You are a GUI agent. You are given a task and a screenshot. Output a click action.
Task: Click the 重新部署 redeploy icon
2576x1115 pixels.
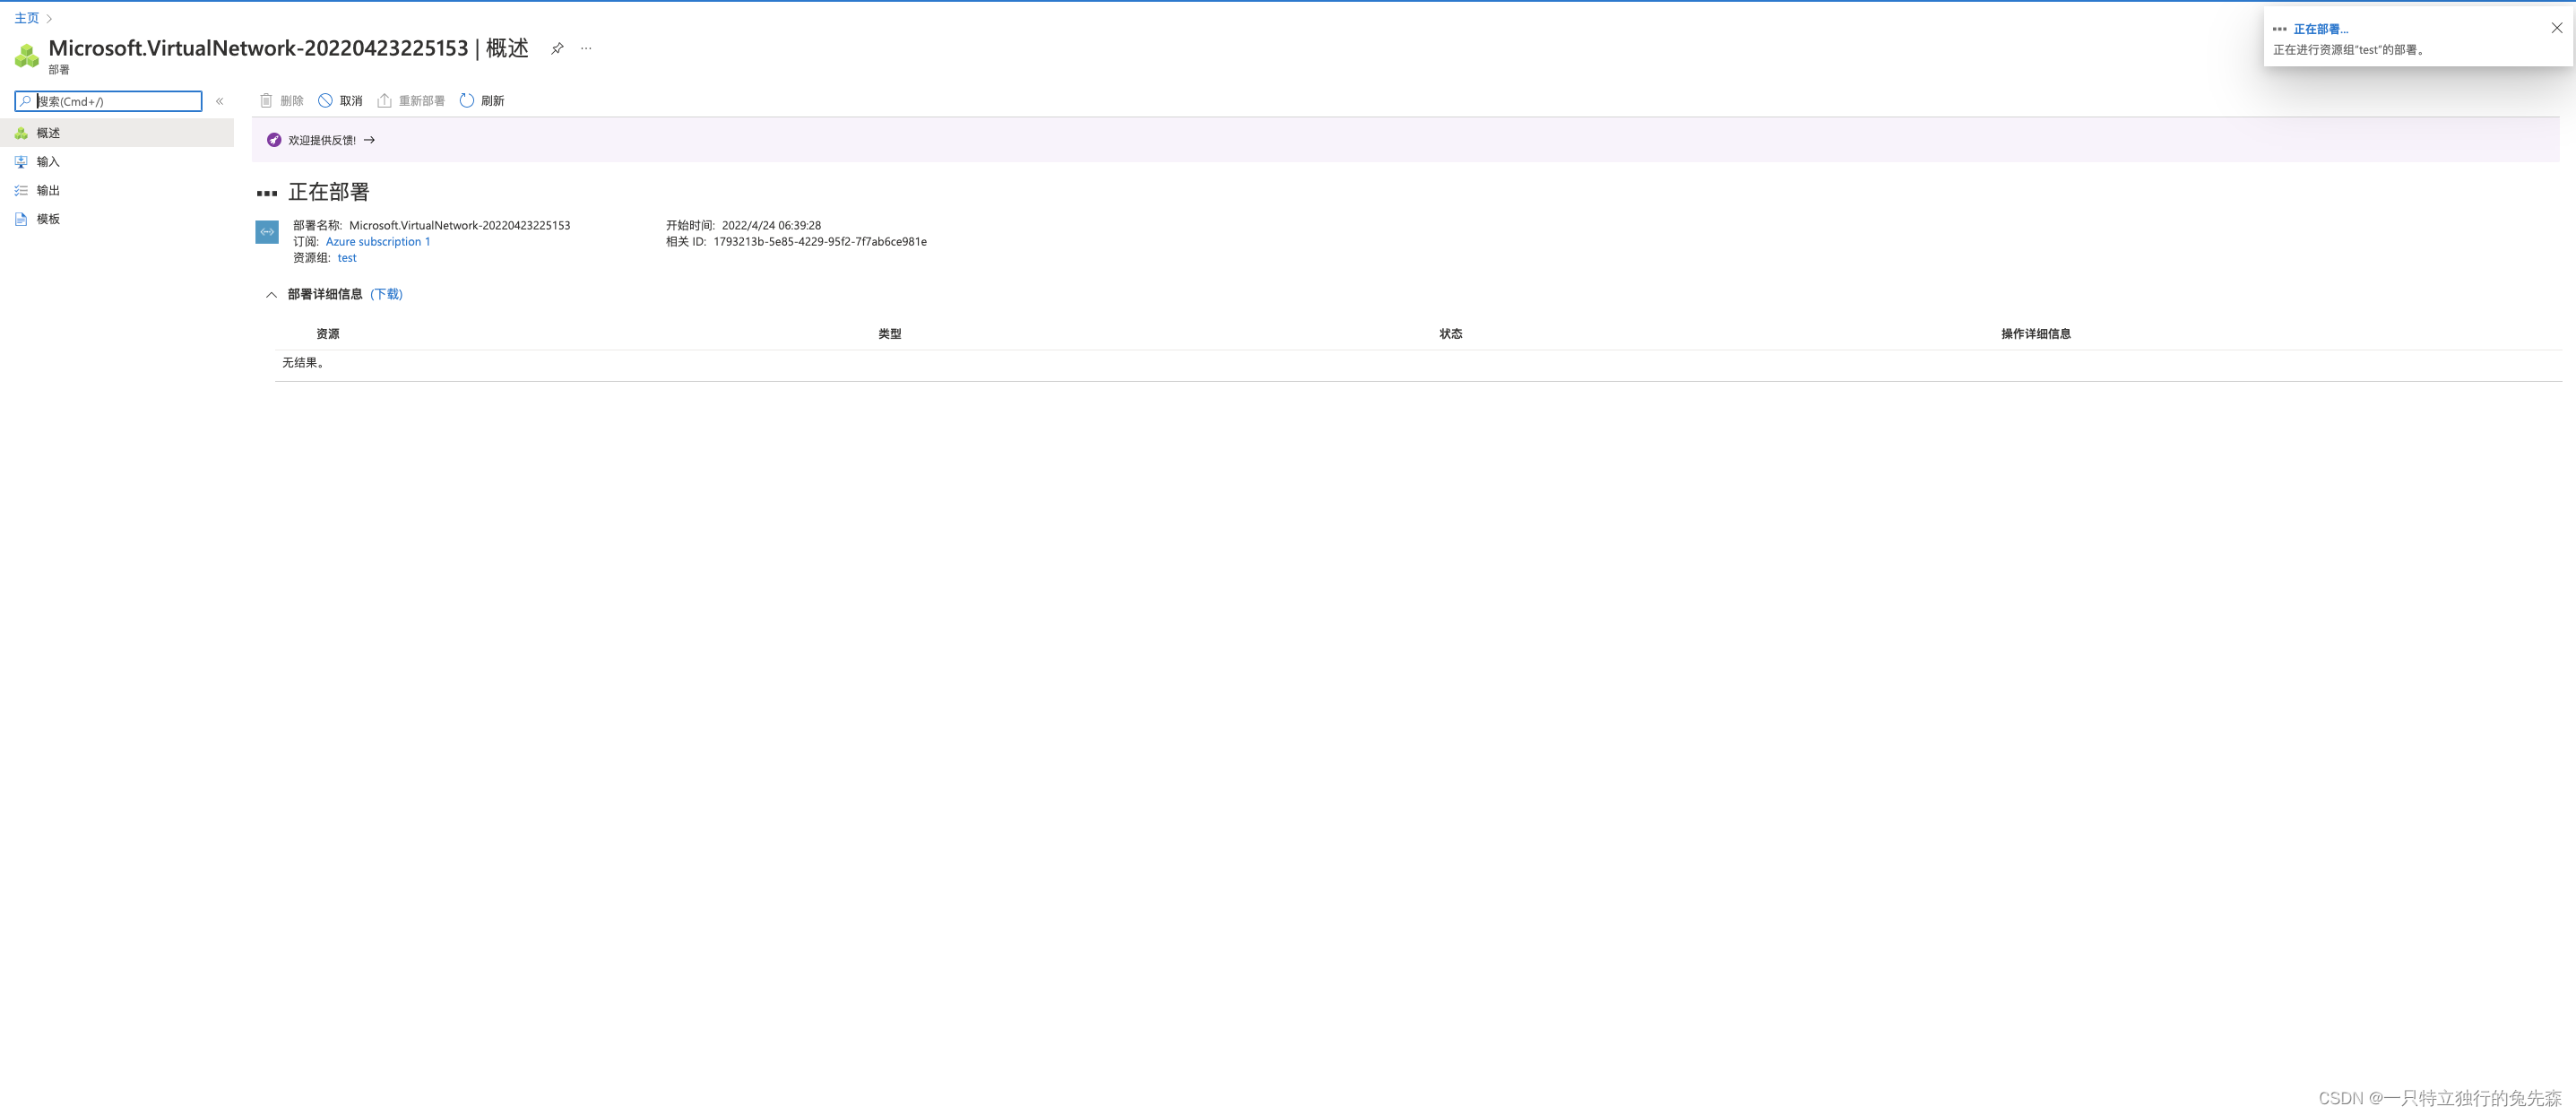384,101
